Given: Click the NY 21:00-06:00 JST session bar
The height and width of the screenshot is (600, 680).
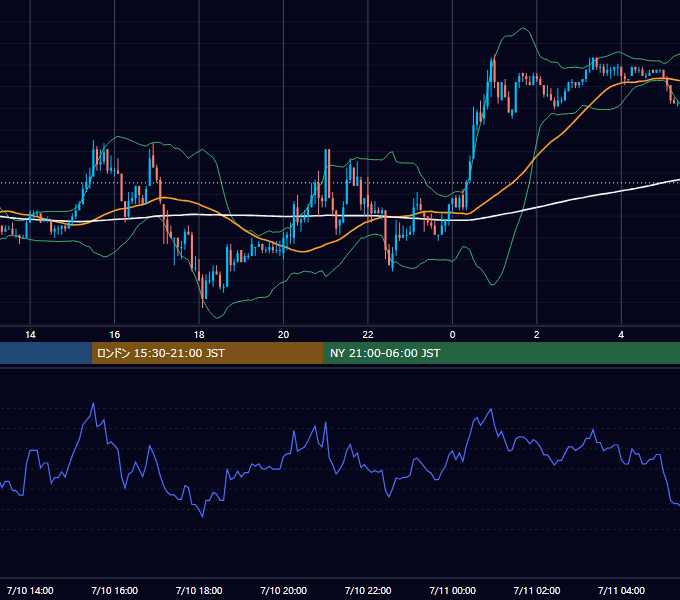Looking at the screenshot, I should pyautogui.click(x=502, y=353).
